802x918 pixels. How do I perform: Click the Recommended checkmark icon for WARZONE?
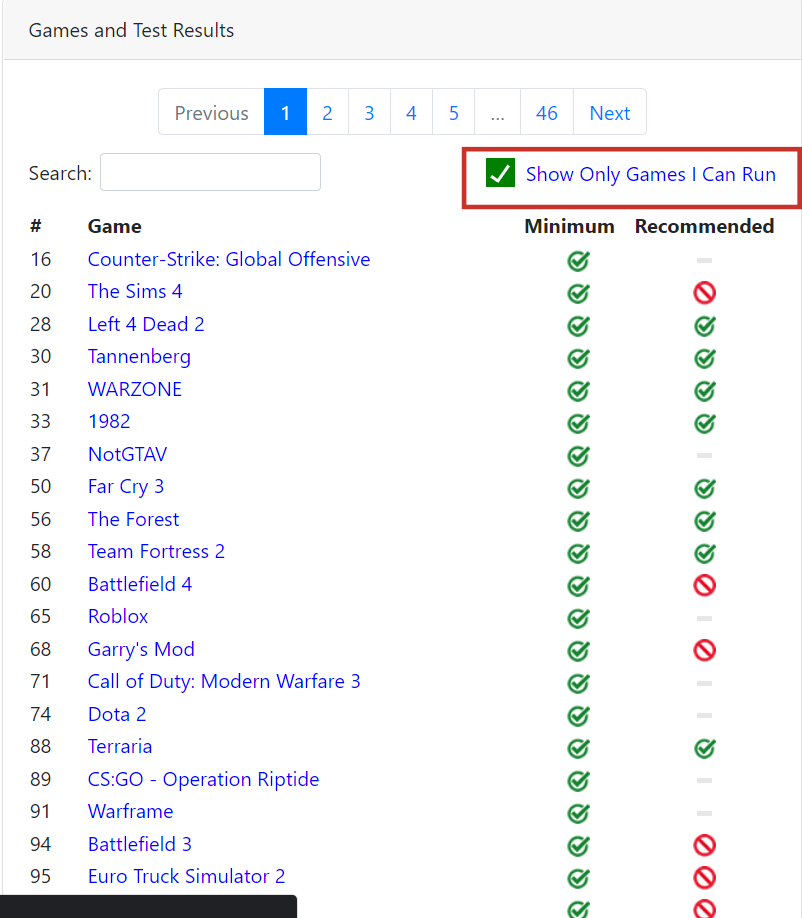coord(705,391)
